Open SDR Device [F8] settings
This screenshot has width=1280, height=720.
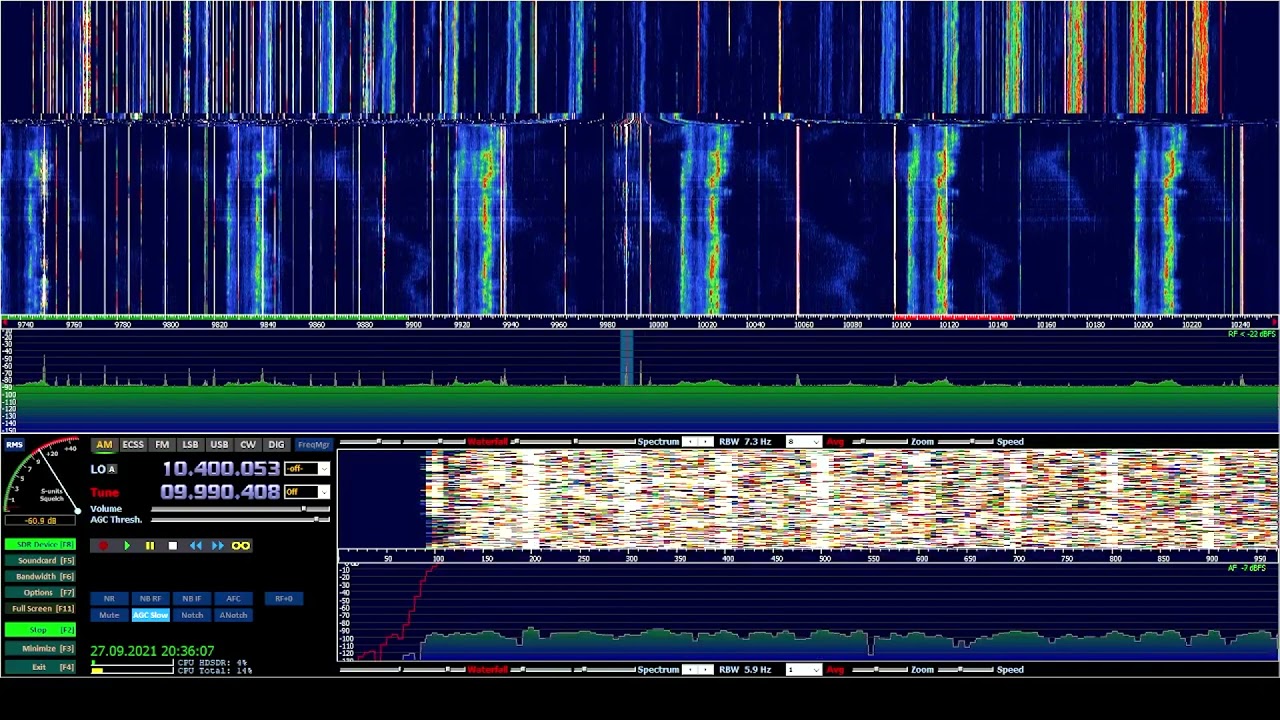click(40, 545)
